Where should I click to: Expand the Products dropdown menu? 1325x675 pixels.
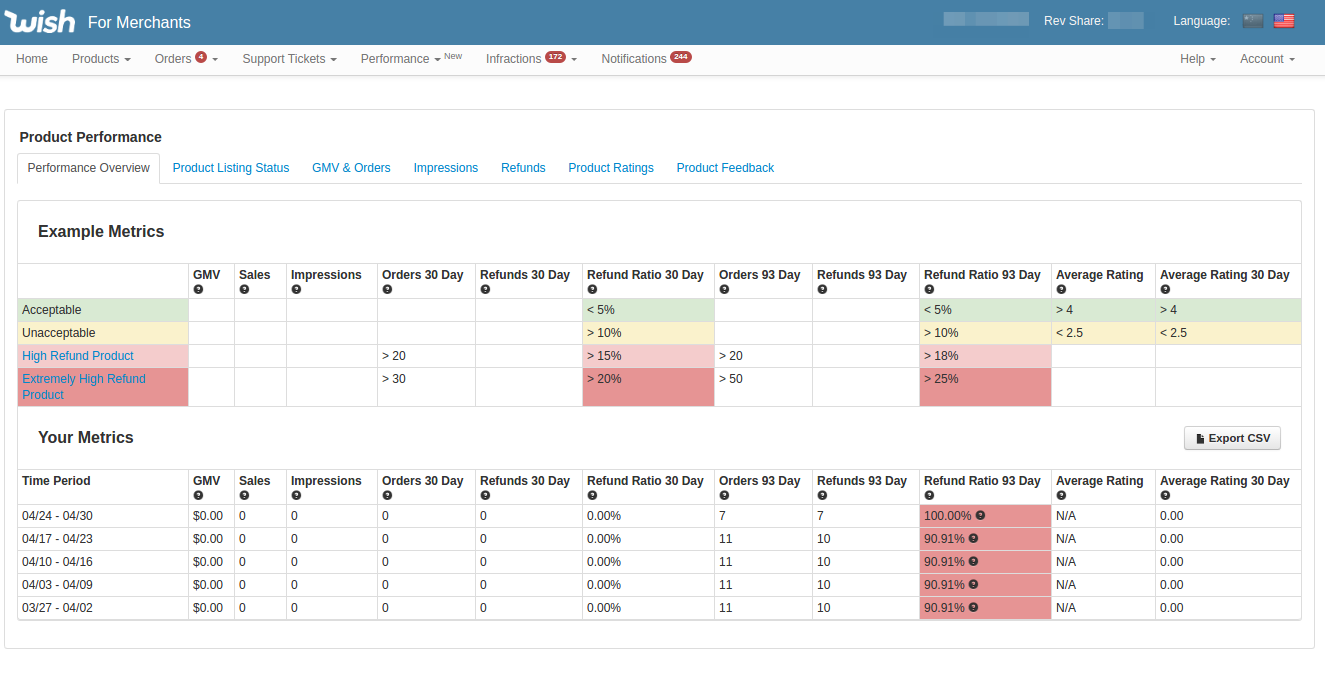pos(101,59)
